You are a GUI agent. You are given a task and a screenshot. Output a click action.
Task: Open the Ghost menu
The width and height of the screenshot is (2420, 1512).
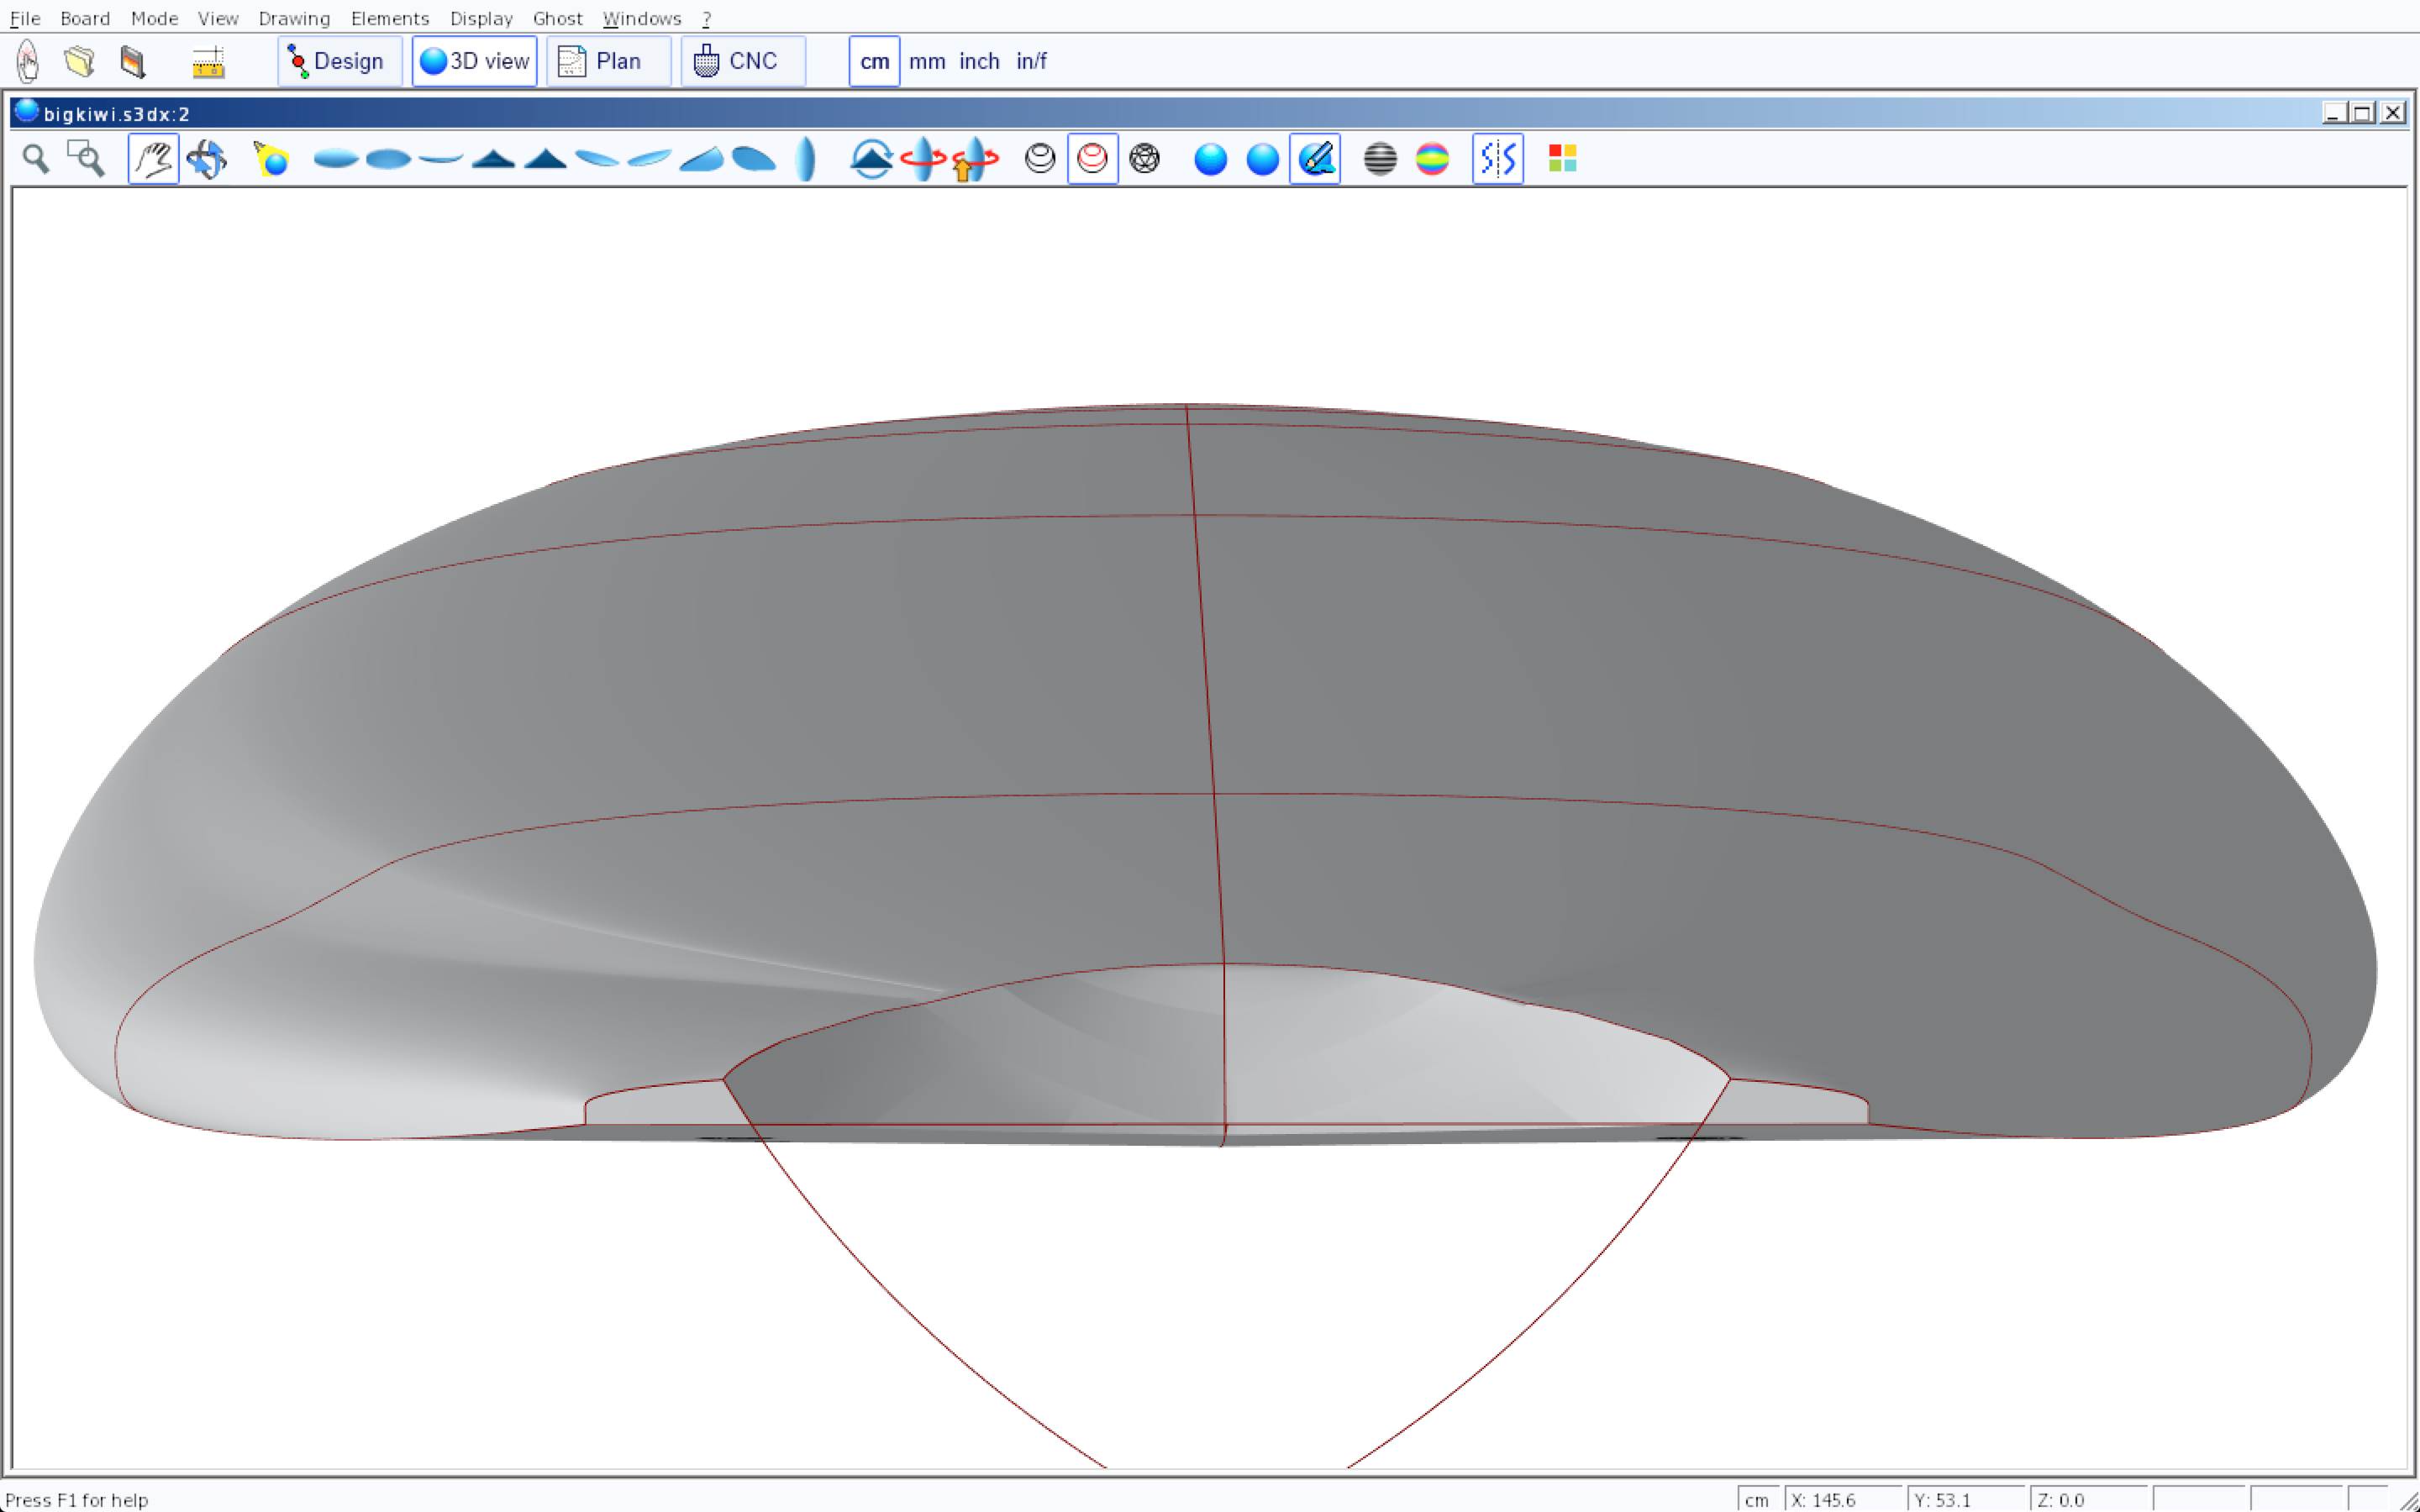[x=557, y=18]
